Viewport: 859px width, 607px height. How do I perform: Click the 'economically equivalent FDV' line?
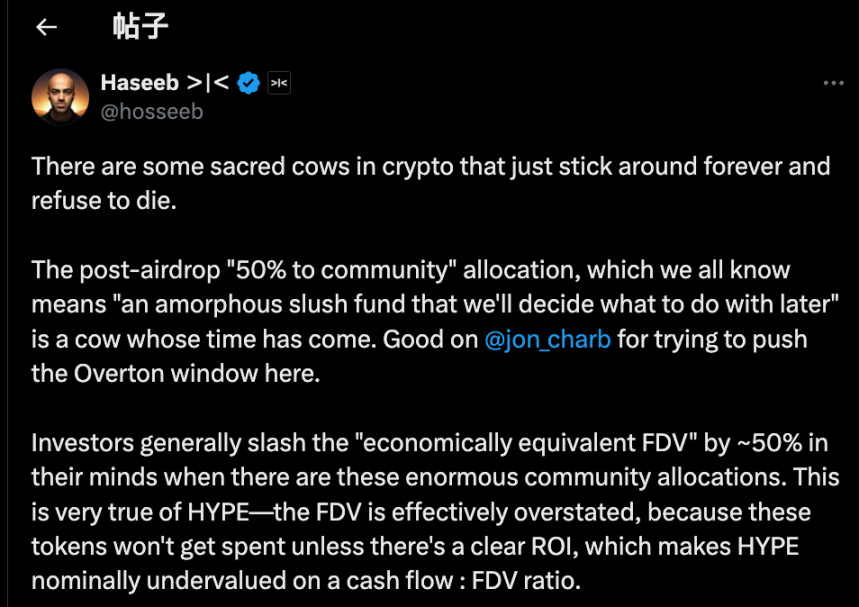click(430, 442)
